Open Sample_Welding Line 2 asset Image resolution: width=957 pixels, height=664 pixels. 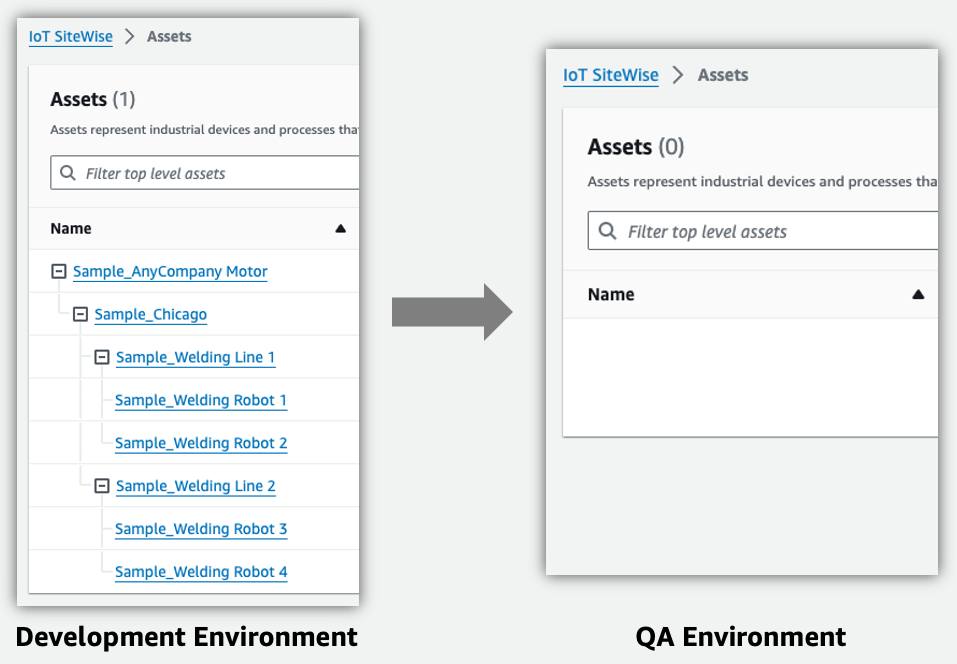[x=195, y=487]
